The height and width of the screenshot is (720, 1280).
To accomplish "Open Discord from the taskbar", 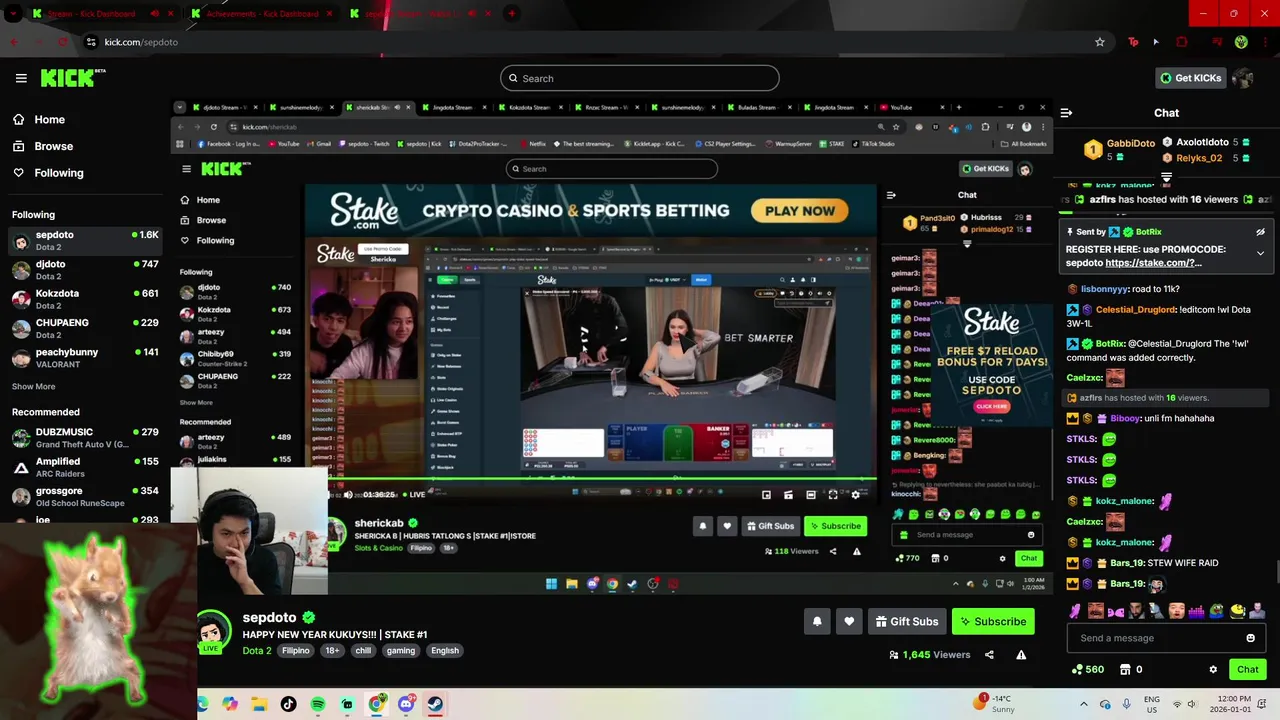I will coord(406,704).
